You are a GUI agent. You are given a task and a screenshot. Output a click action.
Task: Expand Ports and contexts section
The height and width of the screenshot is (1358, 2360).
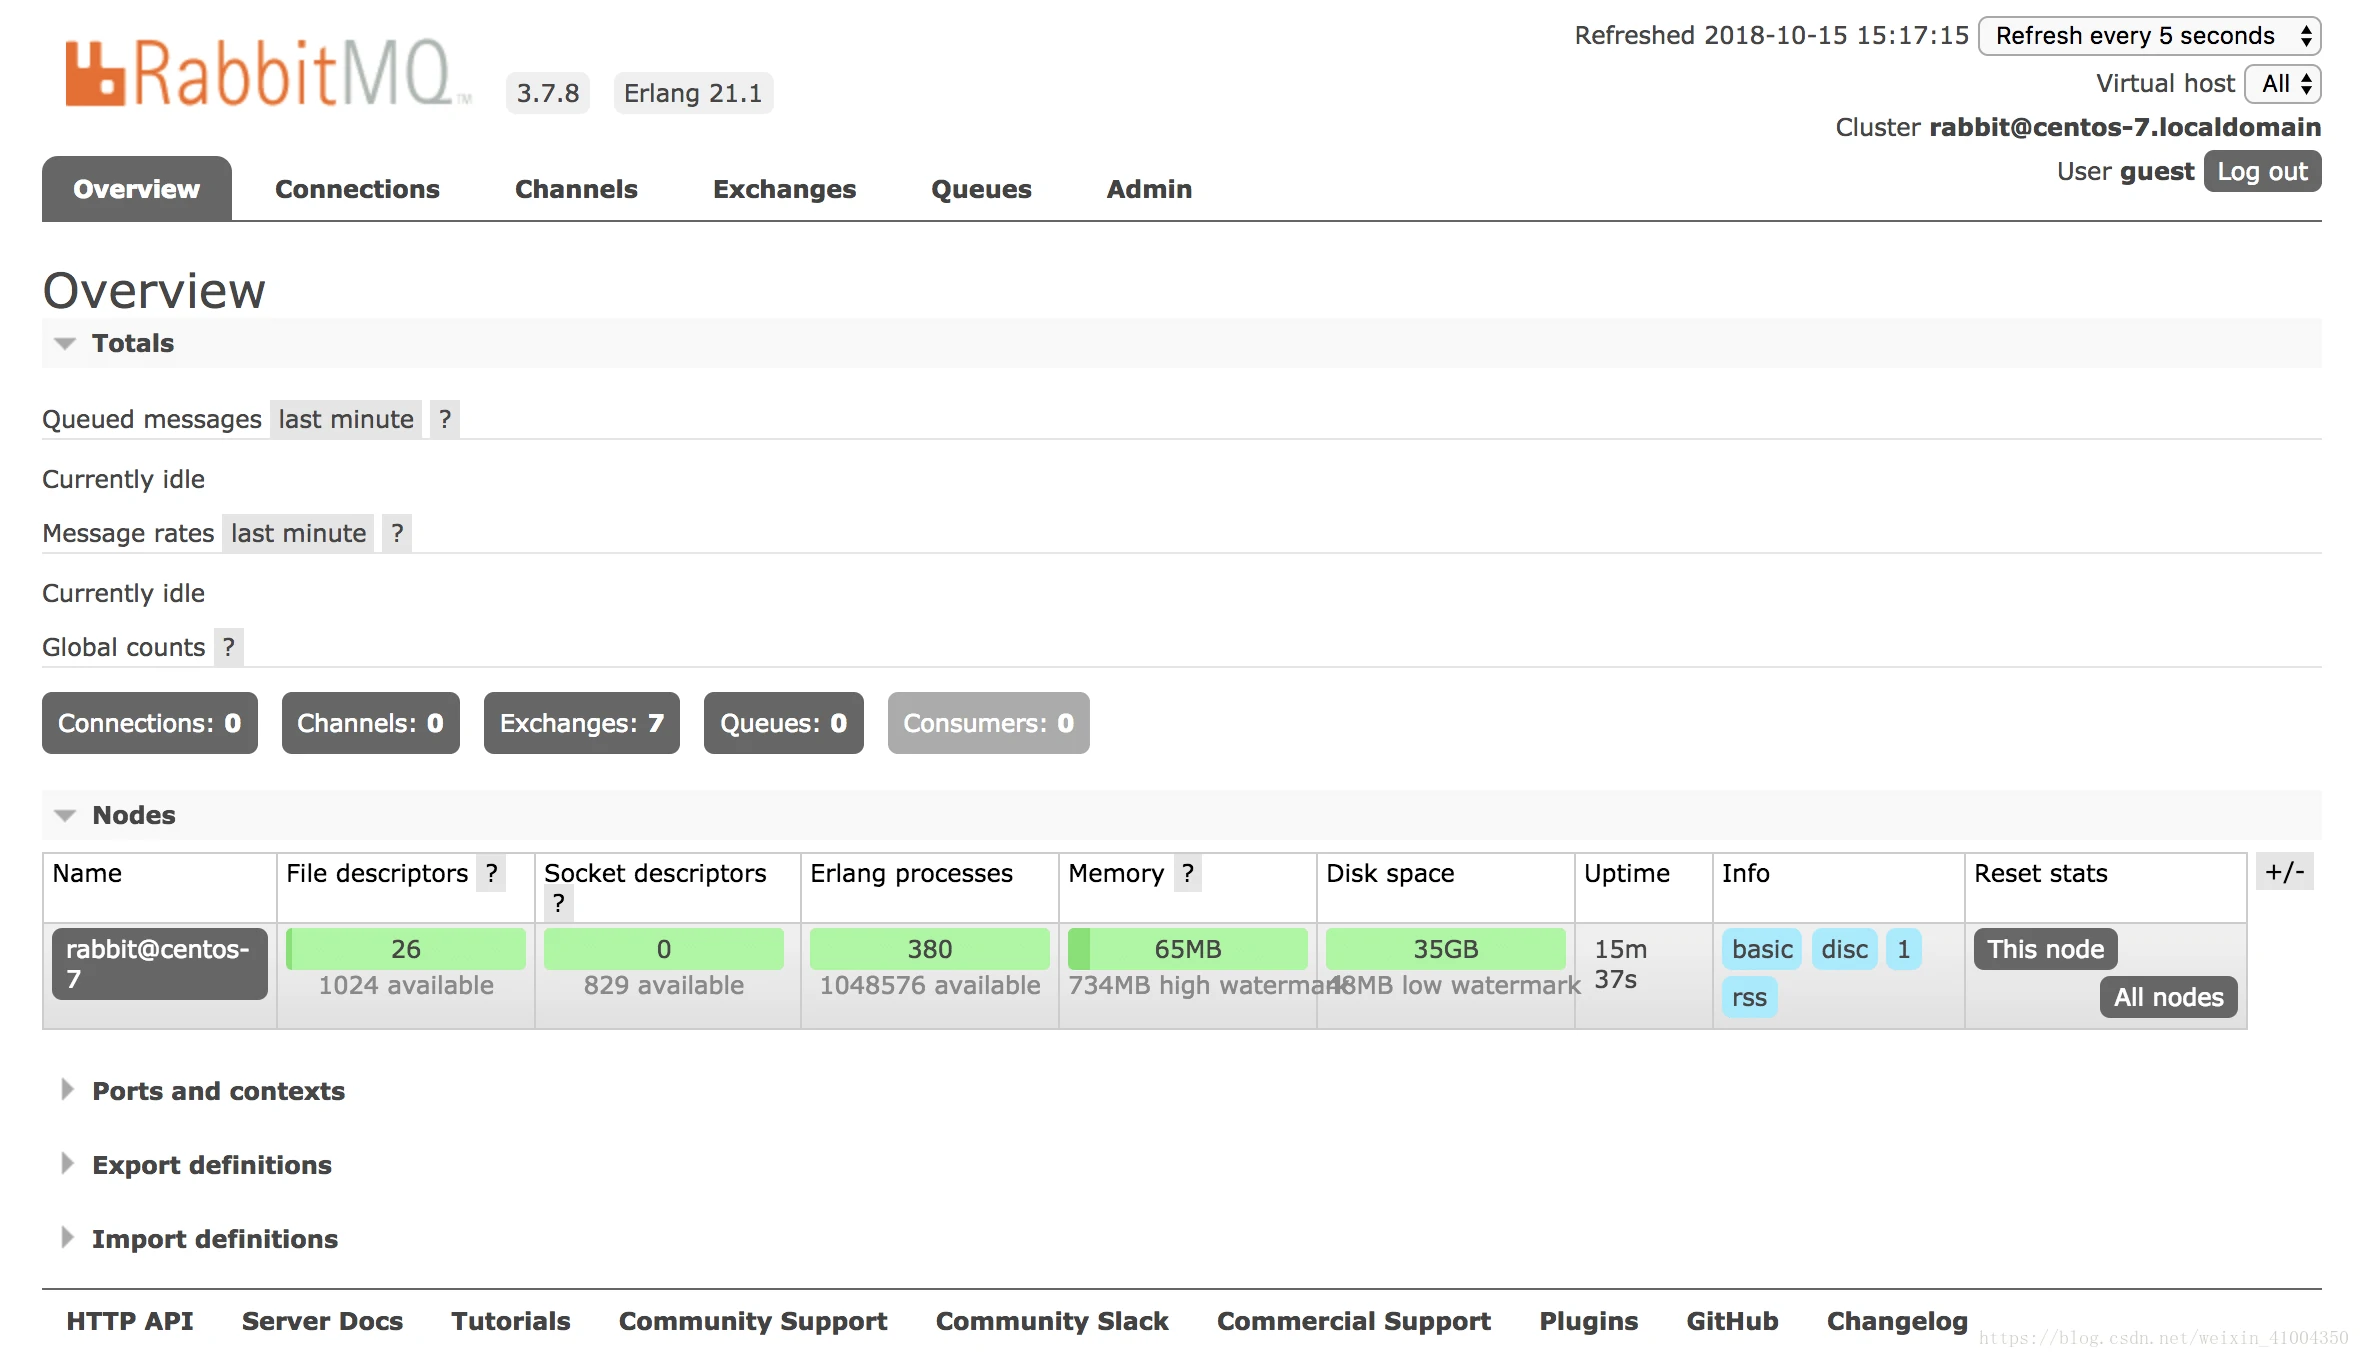tap(217, 1091)
